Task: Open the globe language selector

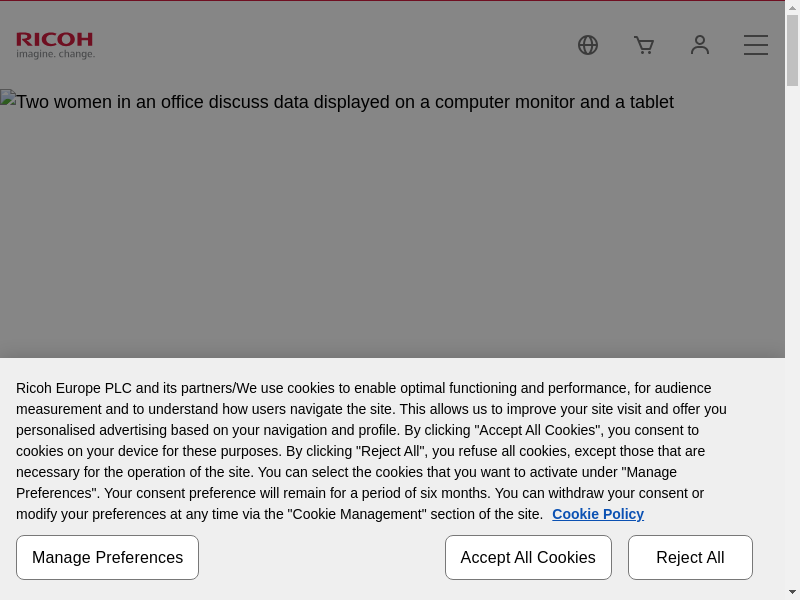Action: click(588, 45)
